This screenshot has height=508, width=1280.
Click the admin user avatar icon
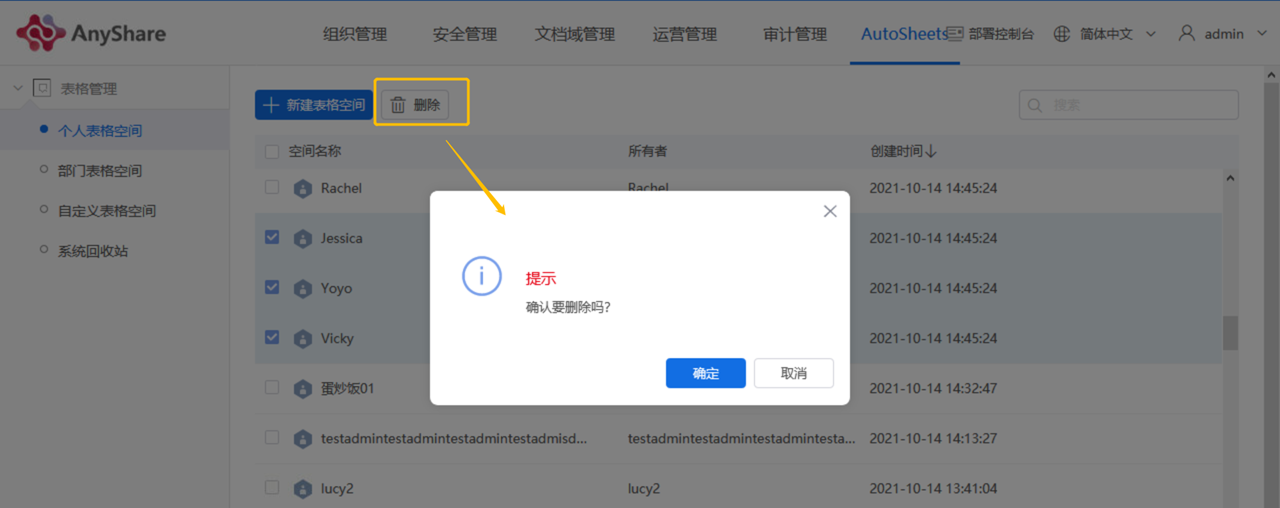pos(1187,34)
